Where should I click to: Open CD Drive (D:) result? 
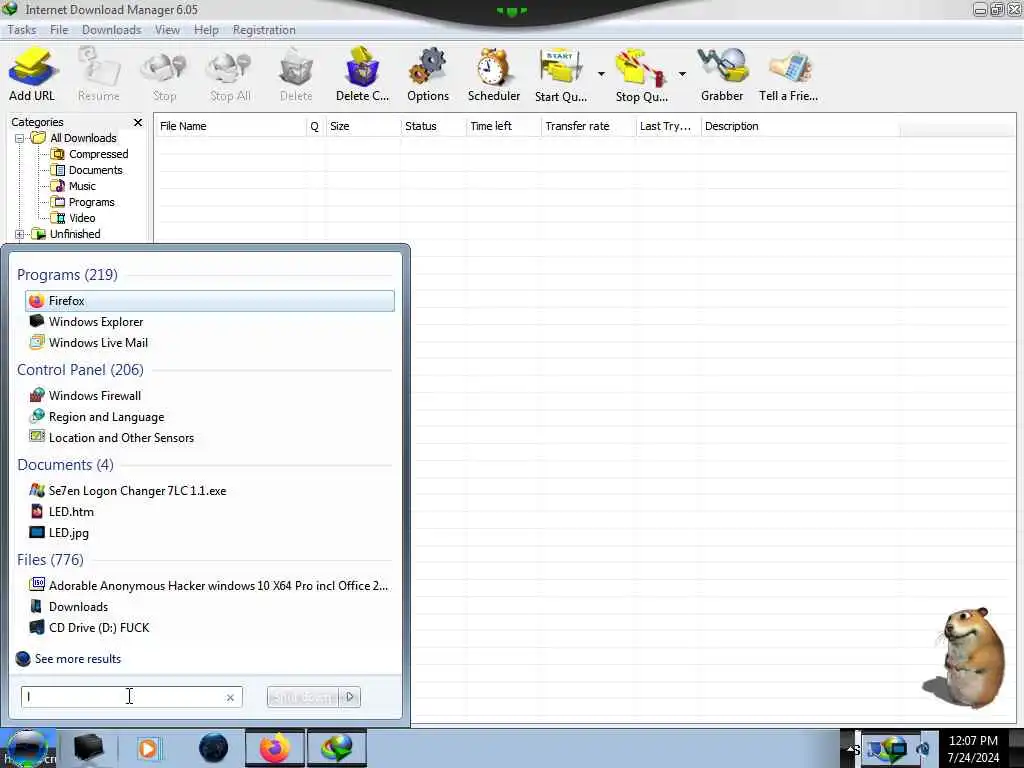pyautogui.click(x=210, y=628)
